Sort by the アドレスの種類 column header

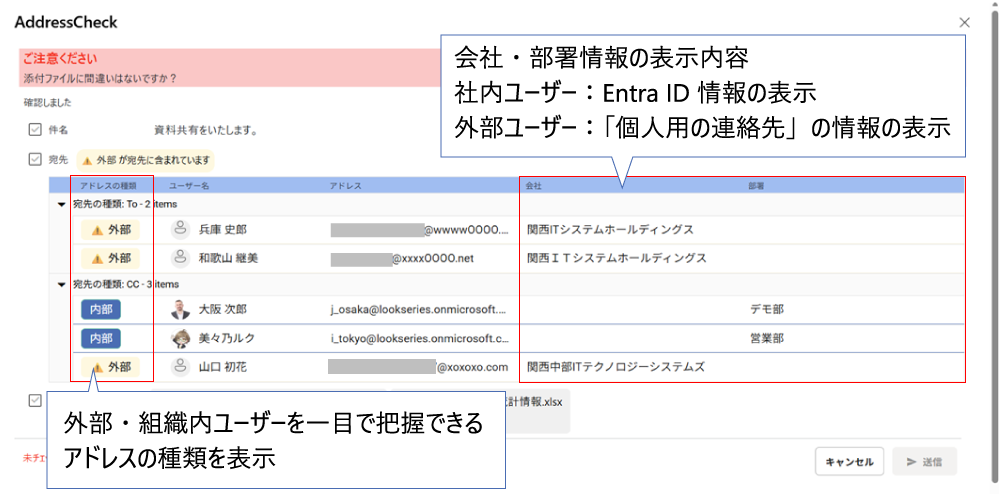(108, 185)
